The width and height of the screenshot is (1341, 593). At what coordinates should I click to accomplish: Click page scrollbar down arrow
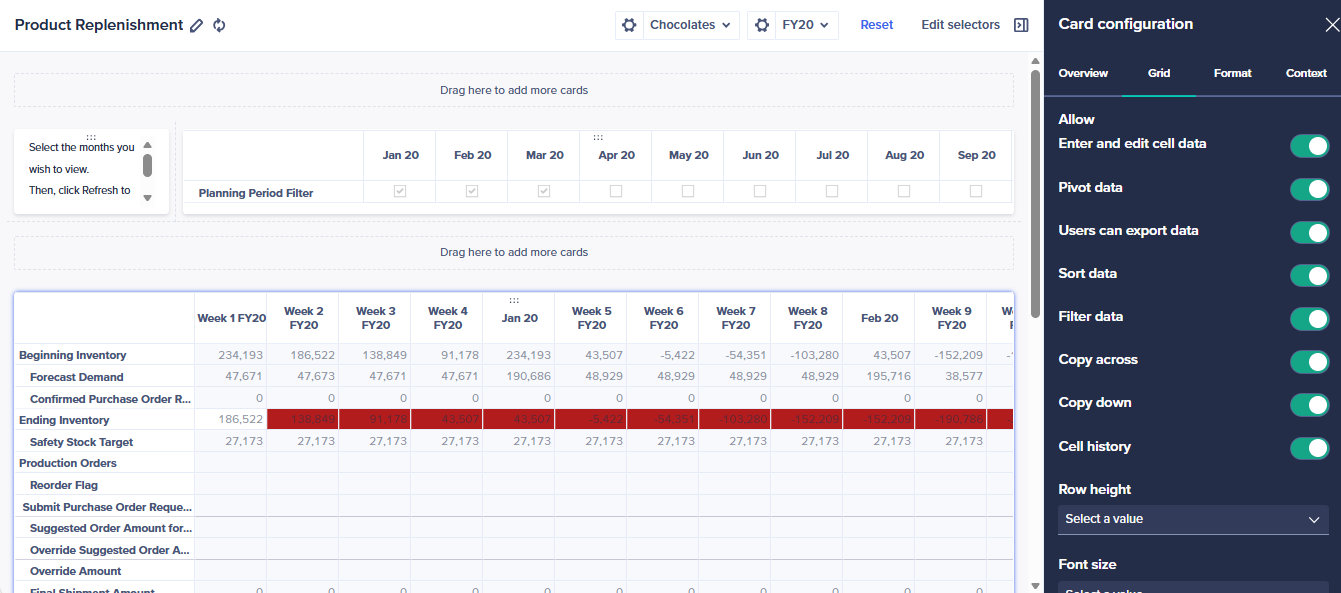tap(1035, 586)
